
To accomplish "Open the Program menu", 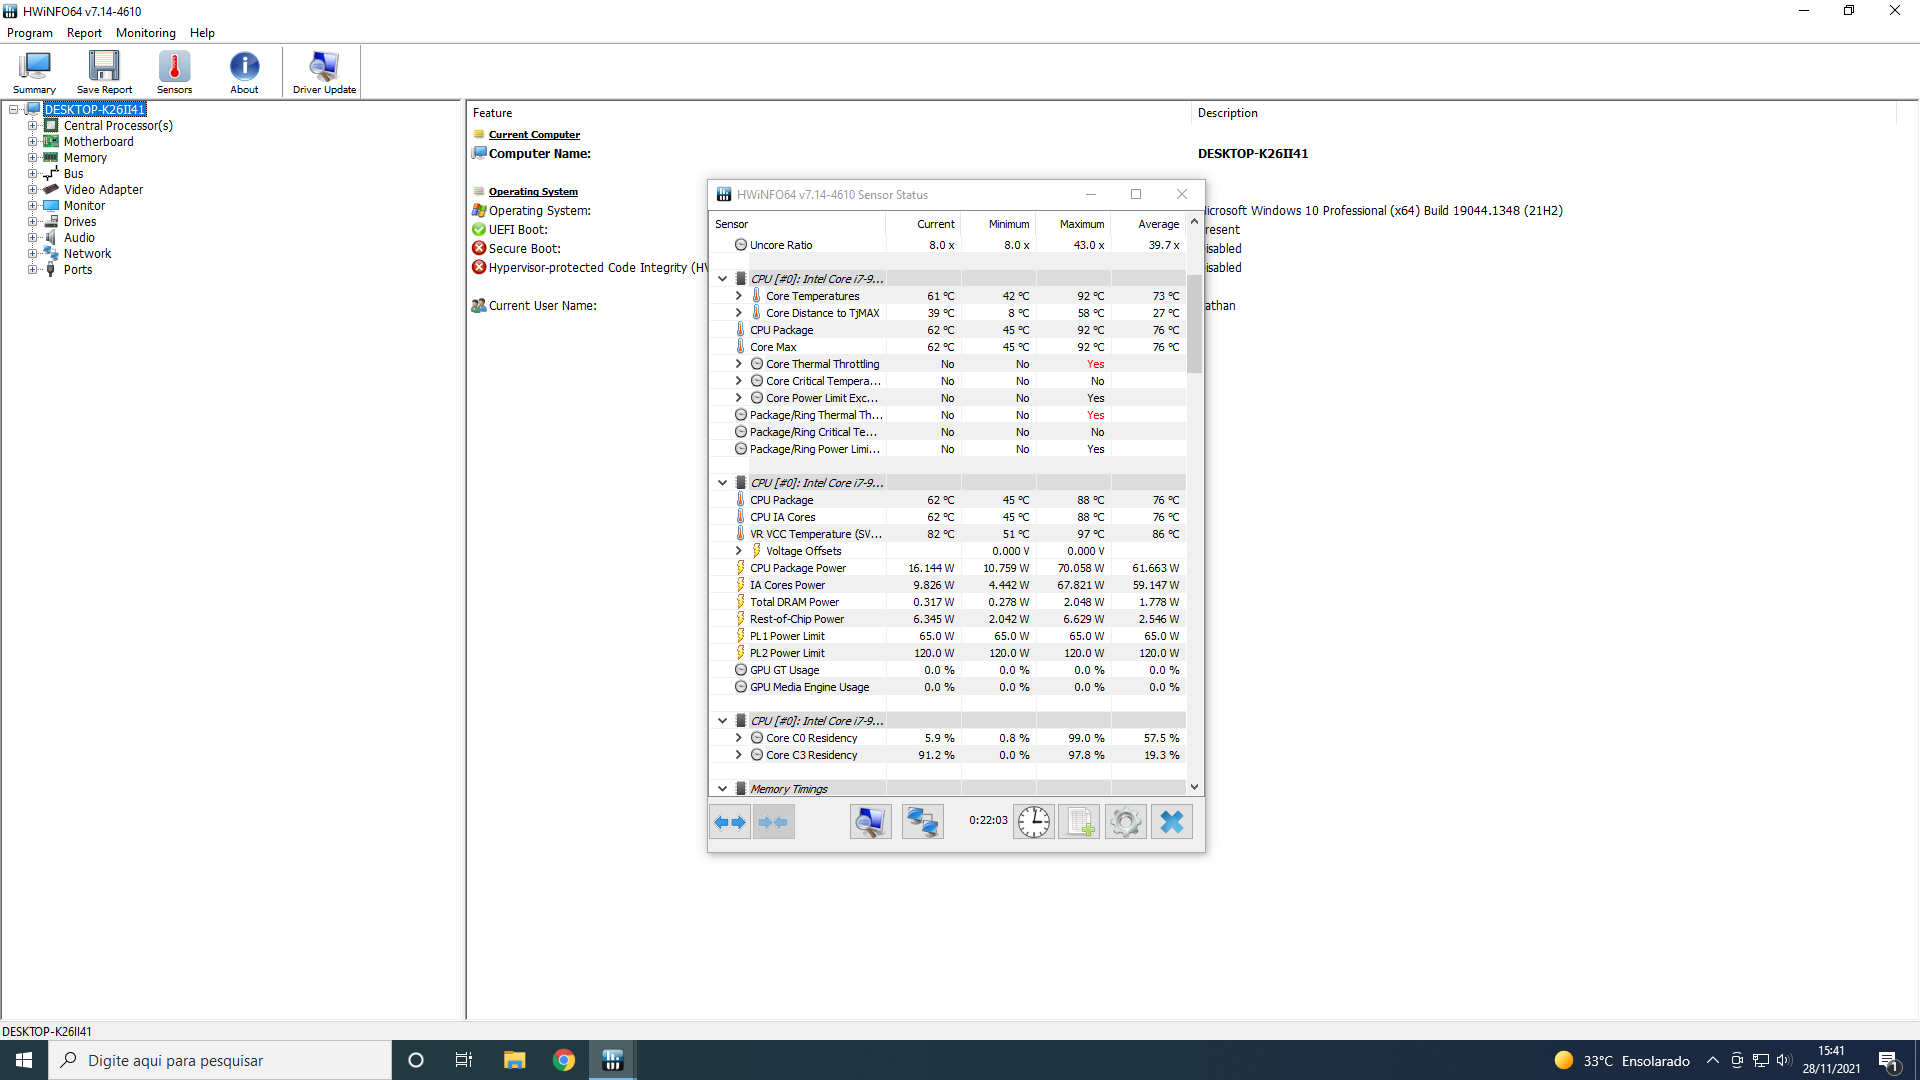I will (x=30, y=33).
